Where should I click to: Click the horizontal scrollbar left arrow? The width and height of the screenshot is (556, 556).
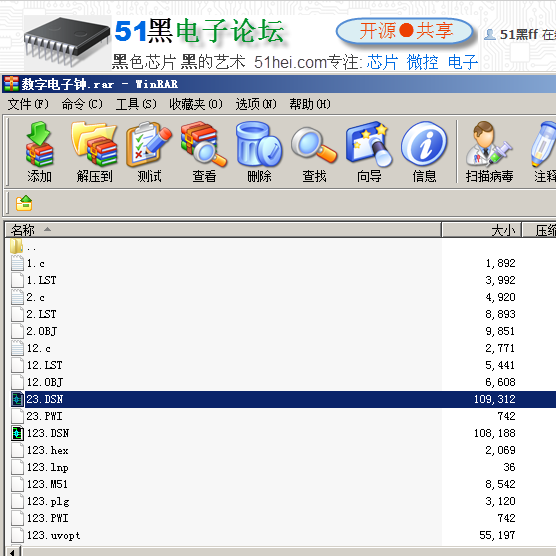(x=12, y=552)
